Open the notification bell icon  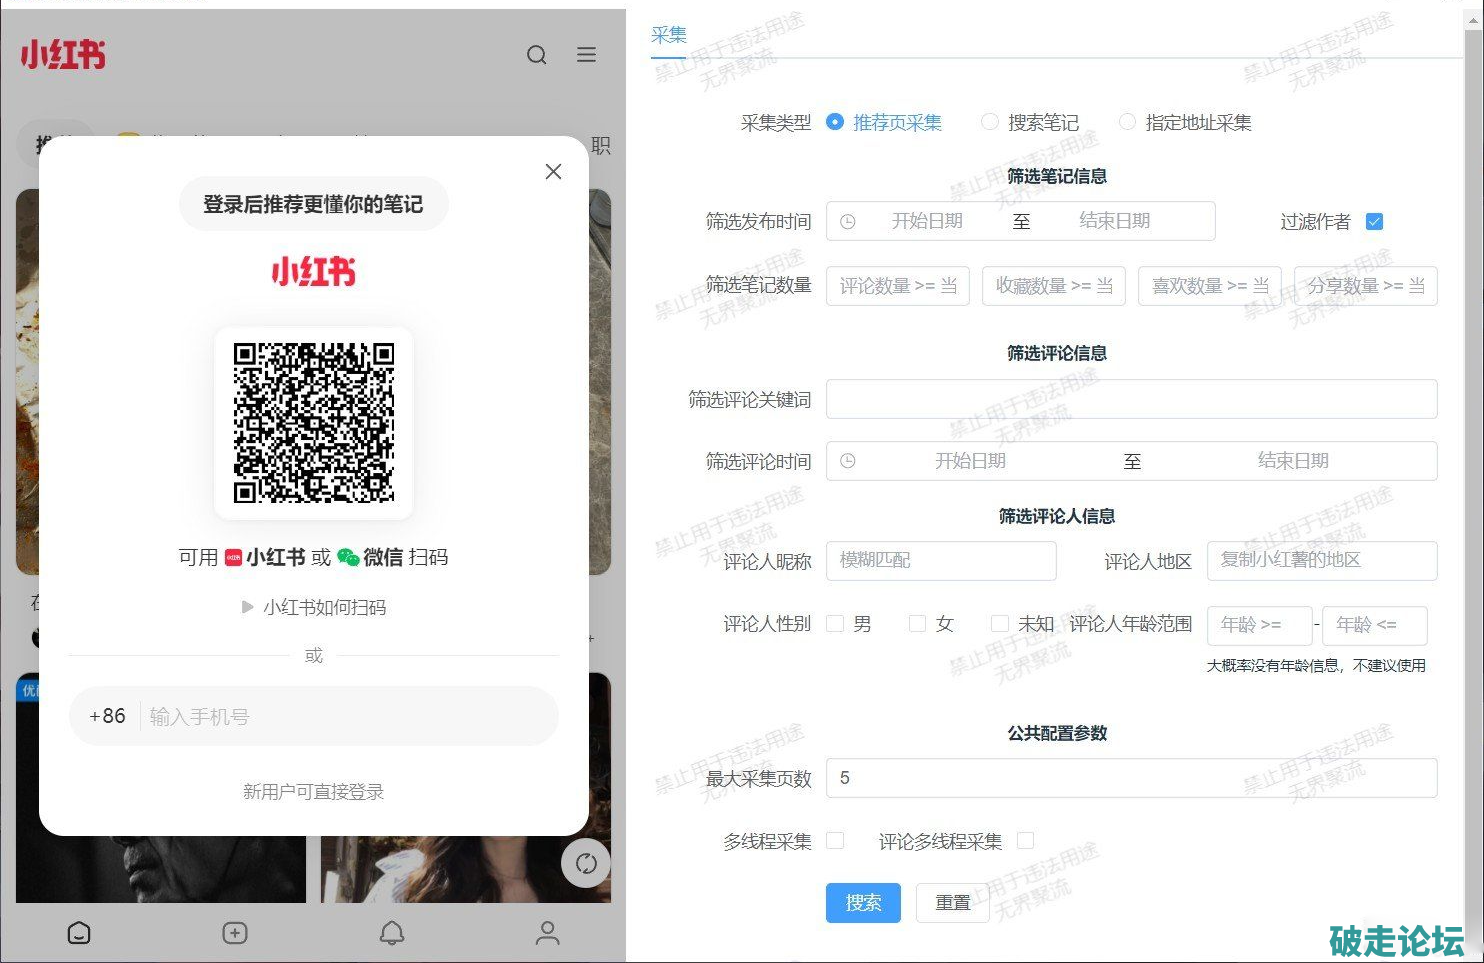[x=392, y=933]
